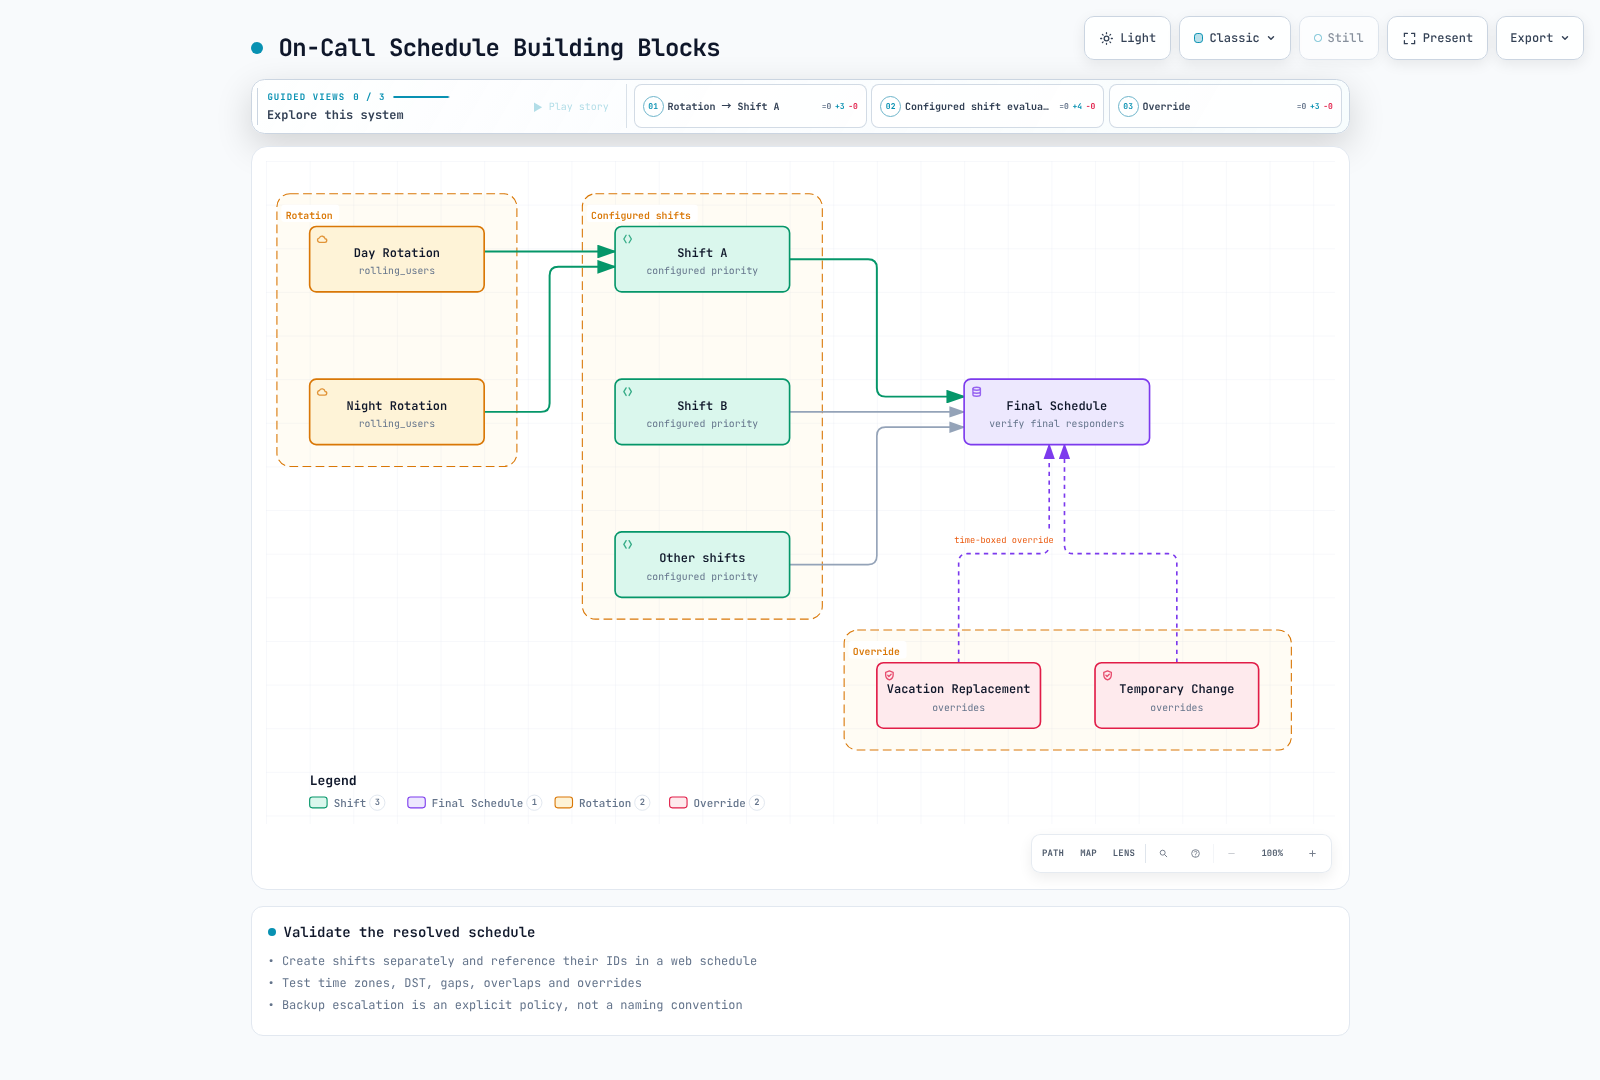Click the code brackets icon on Shift B
The image size is (1600, 1080).
tap(628, 392)
